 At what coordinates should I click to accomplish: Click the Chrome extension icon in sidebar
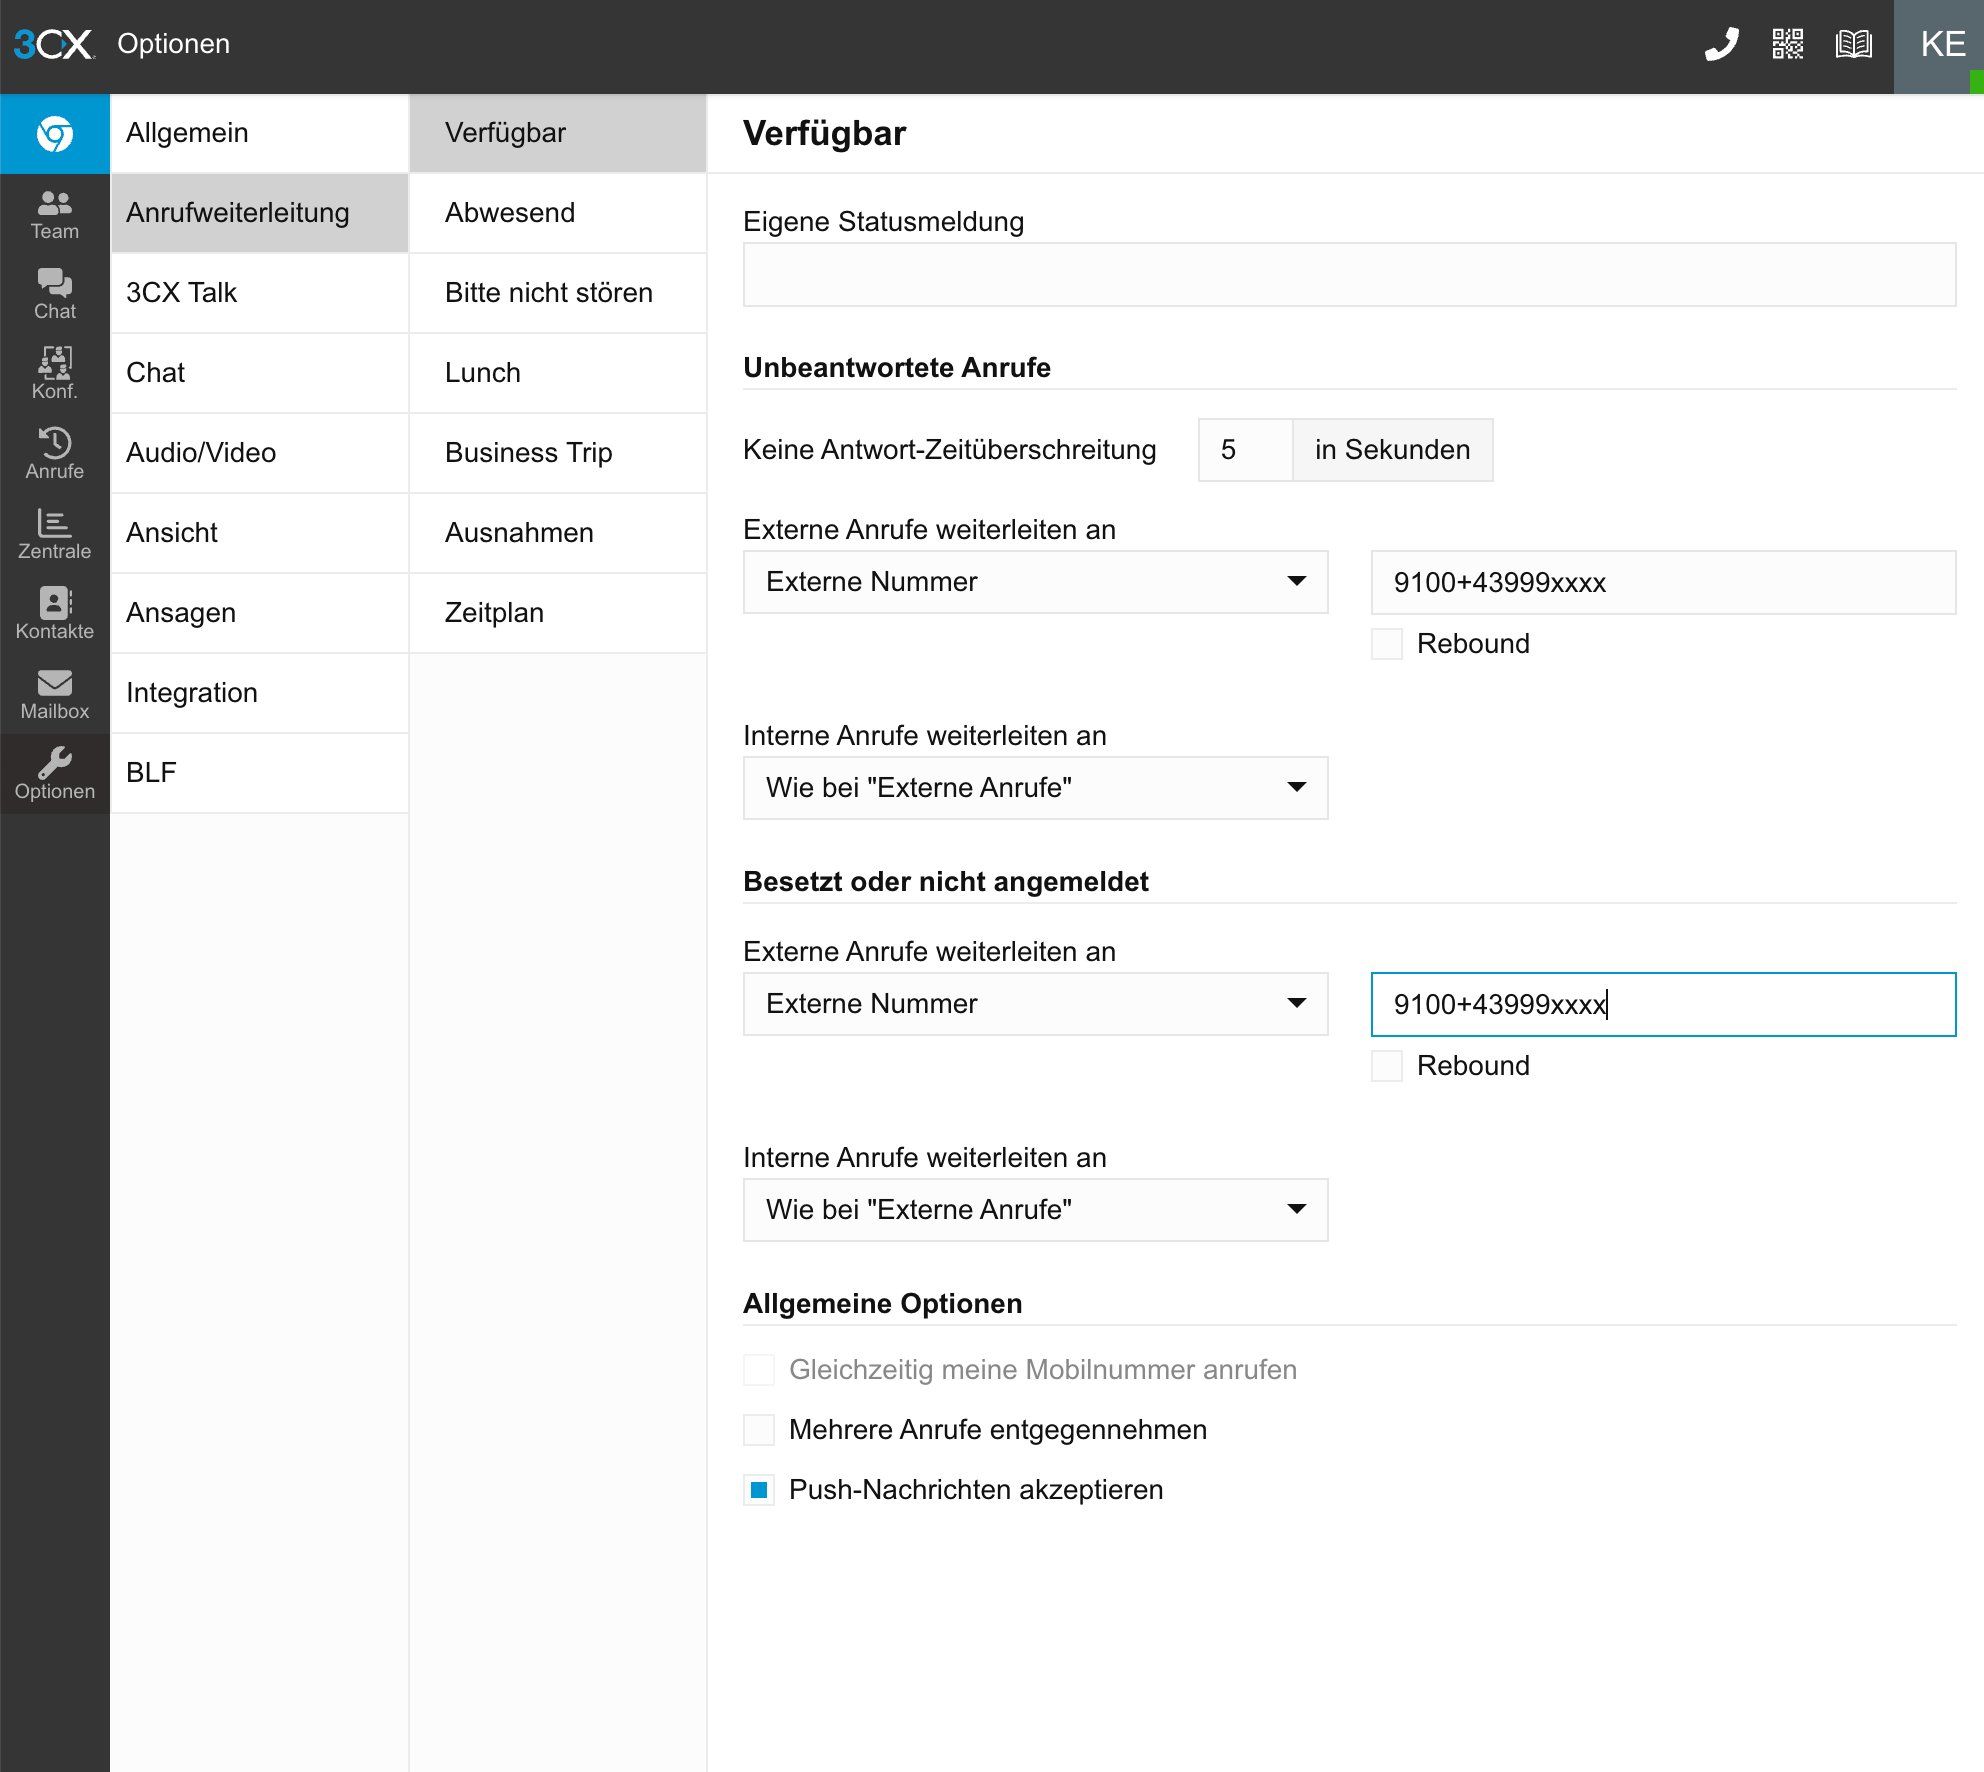pyautogui.click(x=55, y=134)
